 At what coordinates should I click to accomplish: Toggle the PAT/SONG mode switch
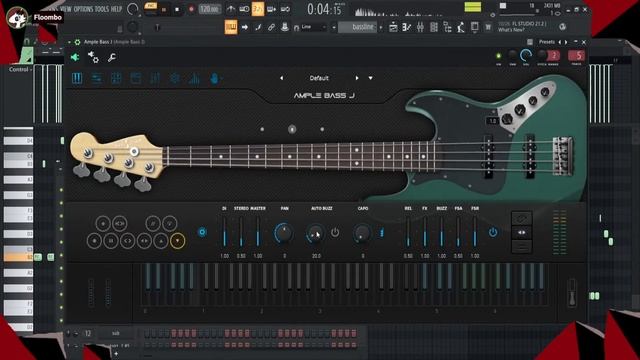point(151,9)
